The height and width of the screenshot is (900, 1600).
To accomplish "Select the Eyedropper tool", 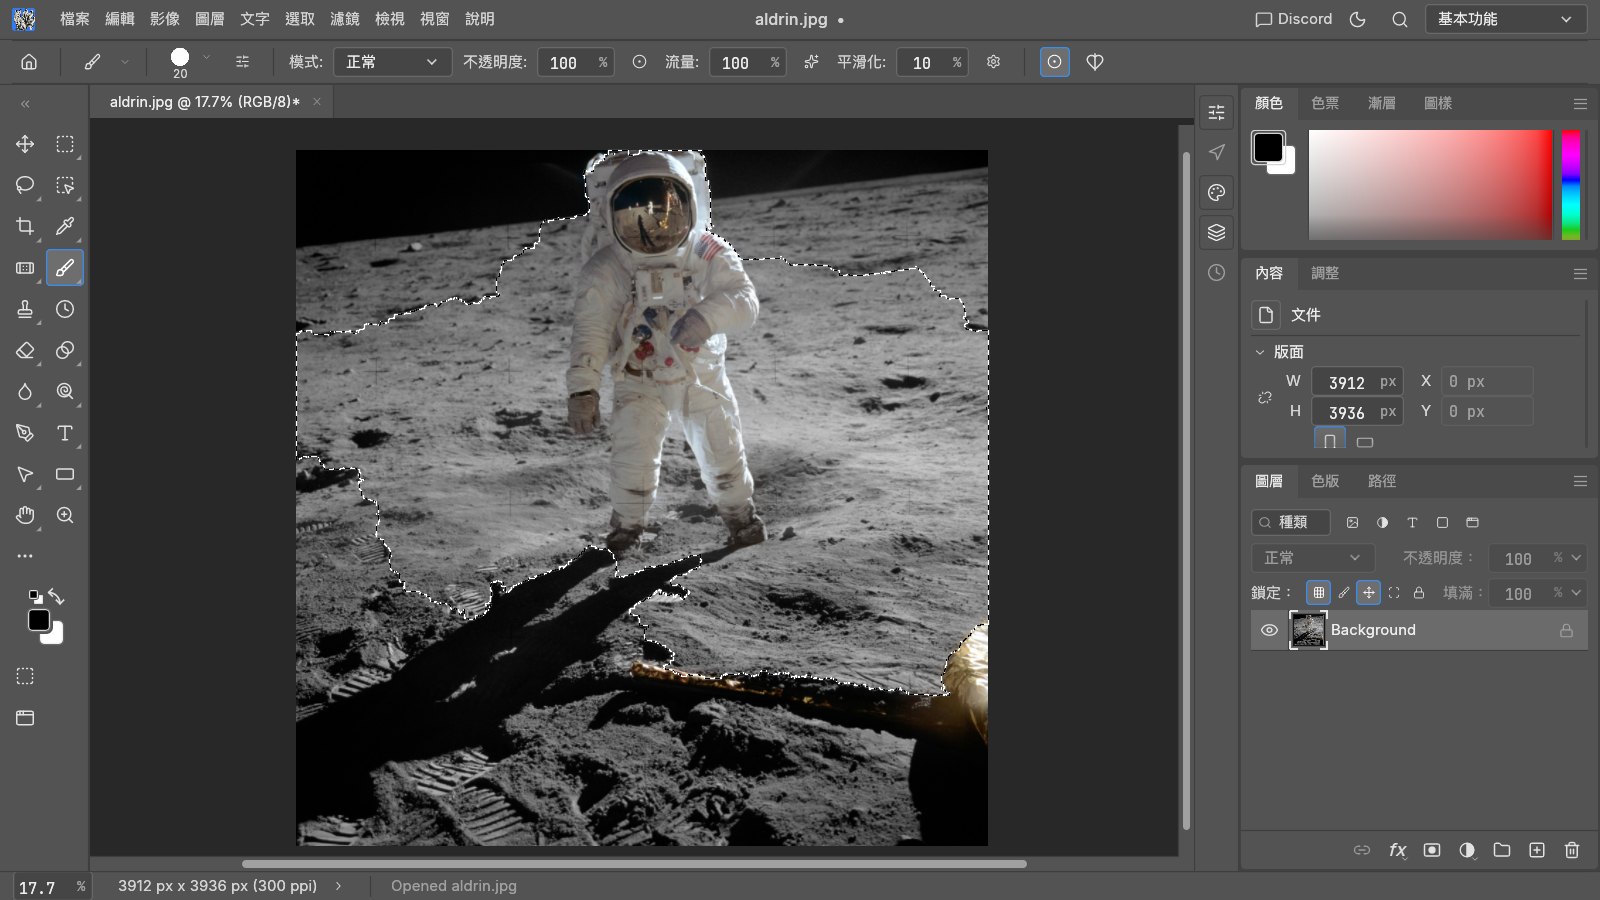I will click(x=65, y=226).
